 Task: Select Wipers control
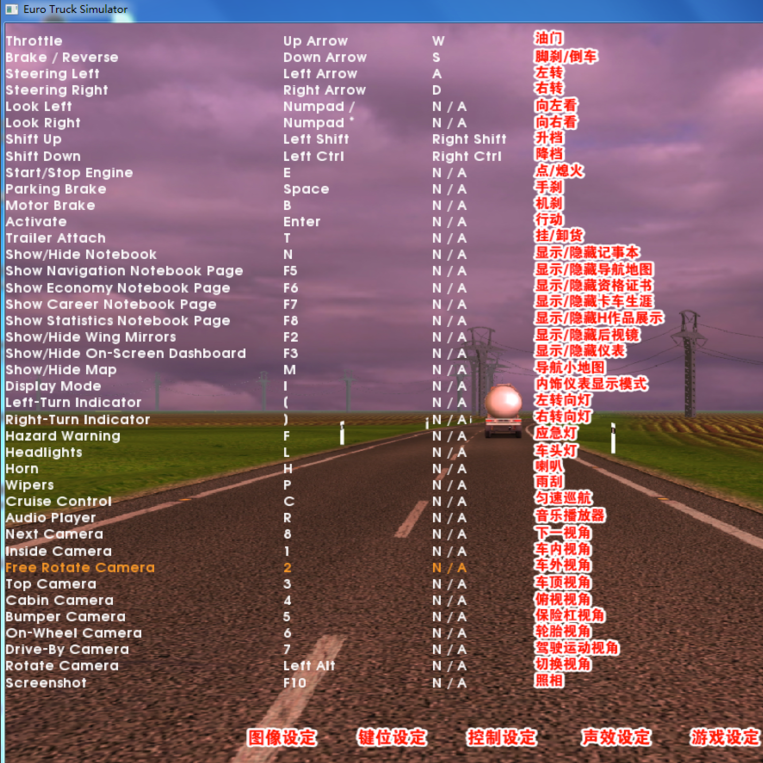click(x=30, y=485)
